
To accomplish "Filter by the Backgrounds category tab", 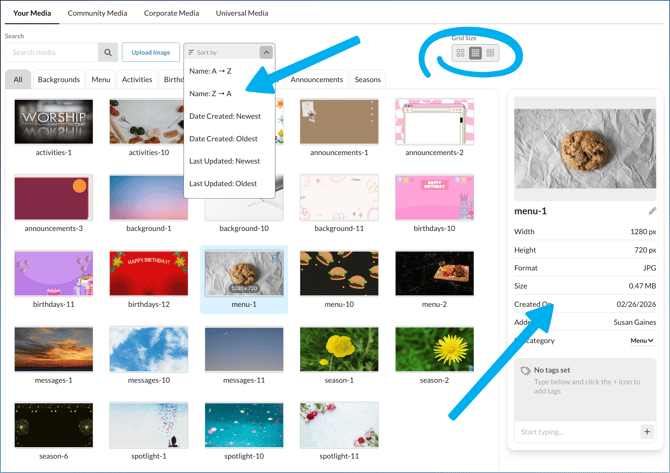I will point(59,80).
